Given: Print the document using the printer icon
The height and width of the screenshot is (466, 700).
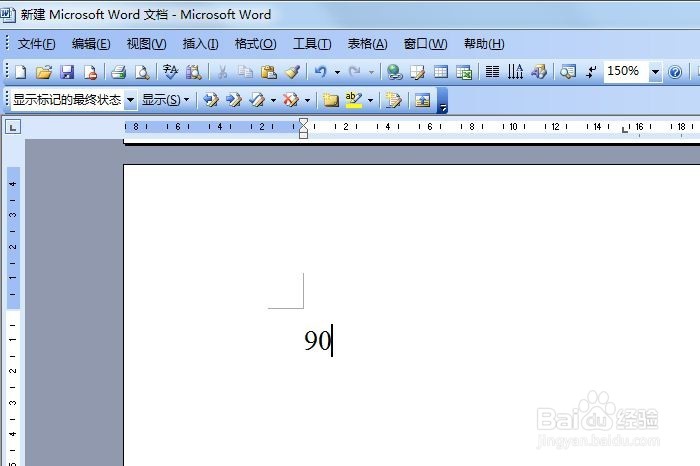Looking at the screenshot, I should tap(119, 72).
